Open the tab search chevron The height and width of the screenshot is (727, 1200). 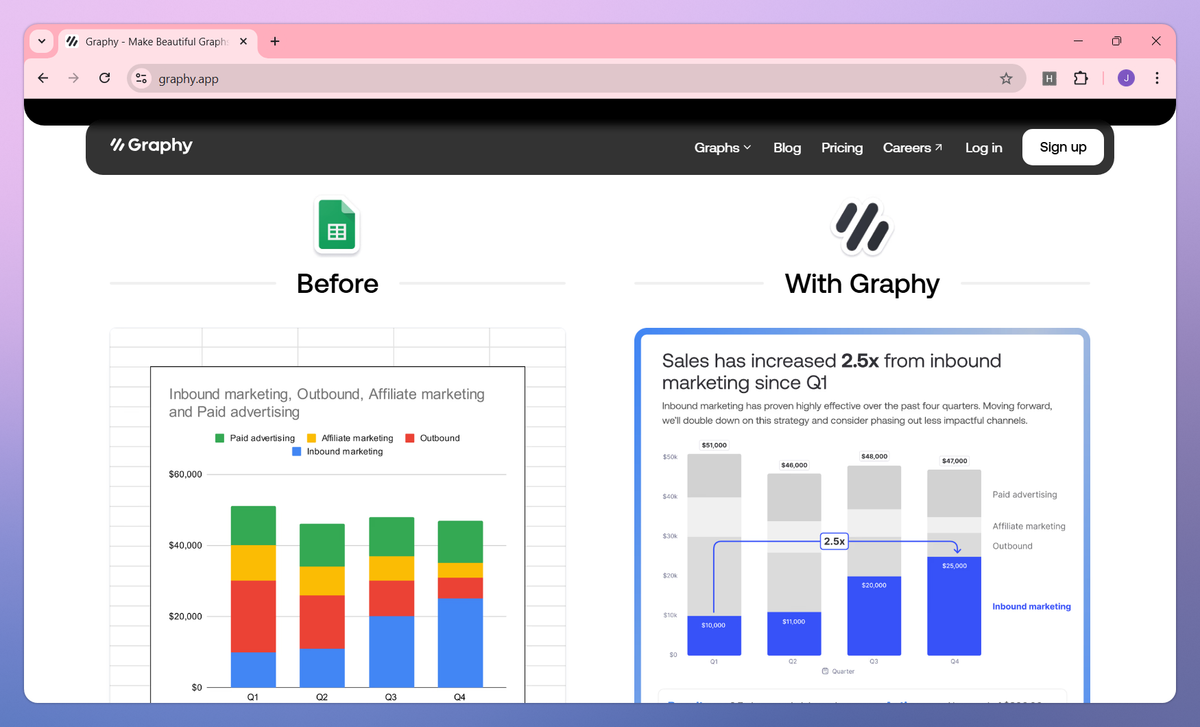(41, 41)
